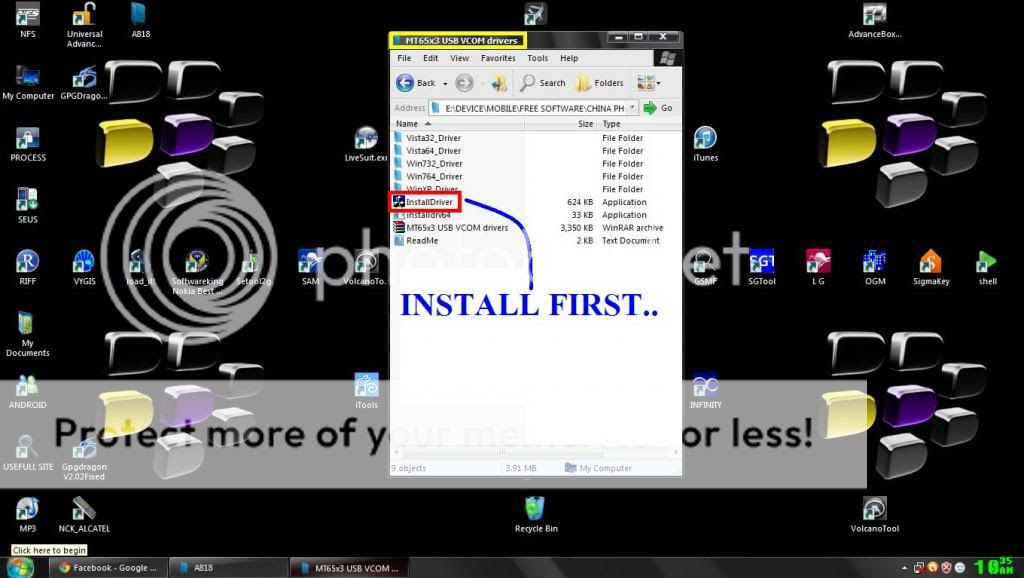This screenshot has height=578, width=1024.
Task: Select the Win764_Driver folder
Action: [x=427, y=176]
